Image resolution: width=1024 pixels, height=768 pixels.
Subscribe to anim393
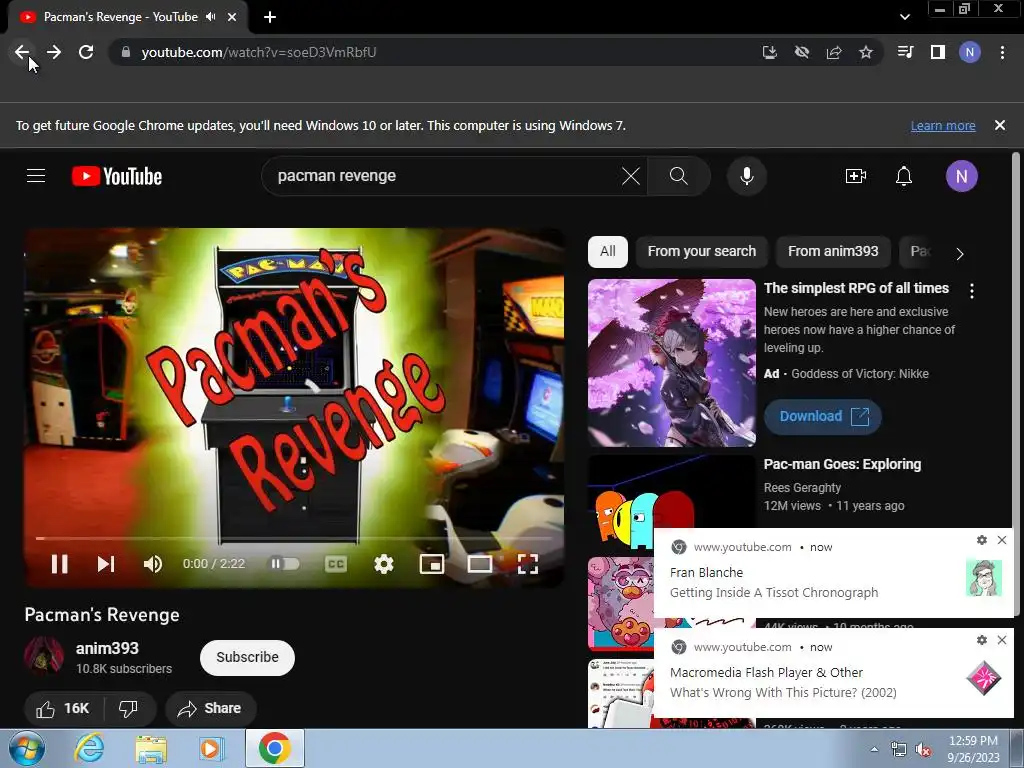(x=248, y=658)
